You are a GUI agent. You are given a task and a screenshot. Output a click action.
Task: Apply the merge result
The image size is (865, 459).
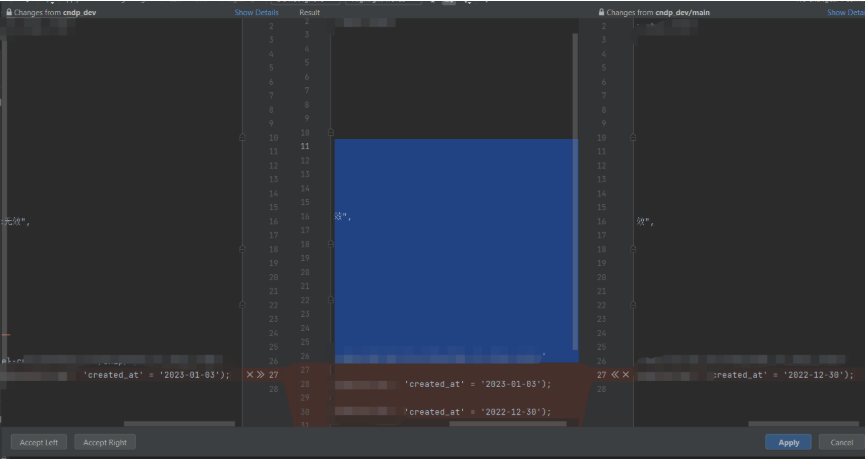(788, 442)
